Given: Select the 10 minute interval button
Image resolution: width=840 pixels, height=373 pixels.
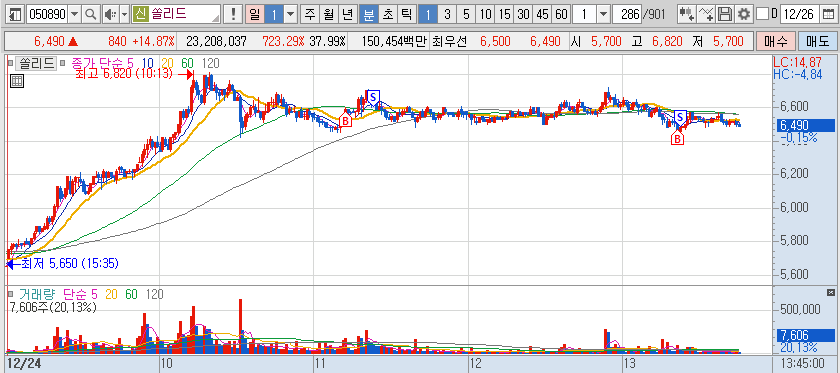Looking at the screenshot, I should 485,14.
